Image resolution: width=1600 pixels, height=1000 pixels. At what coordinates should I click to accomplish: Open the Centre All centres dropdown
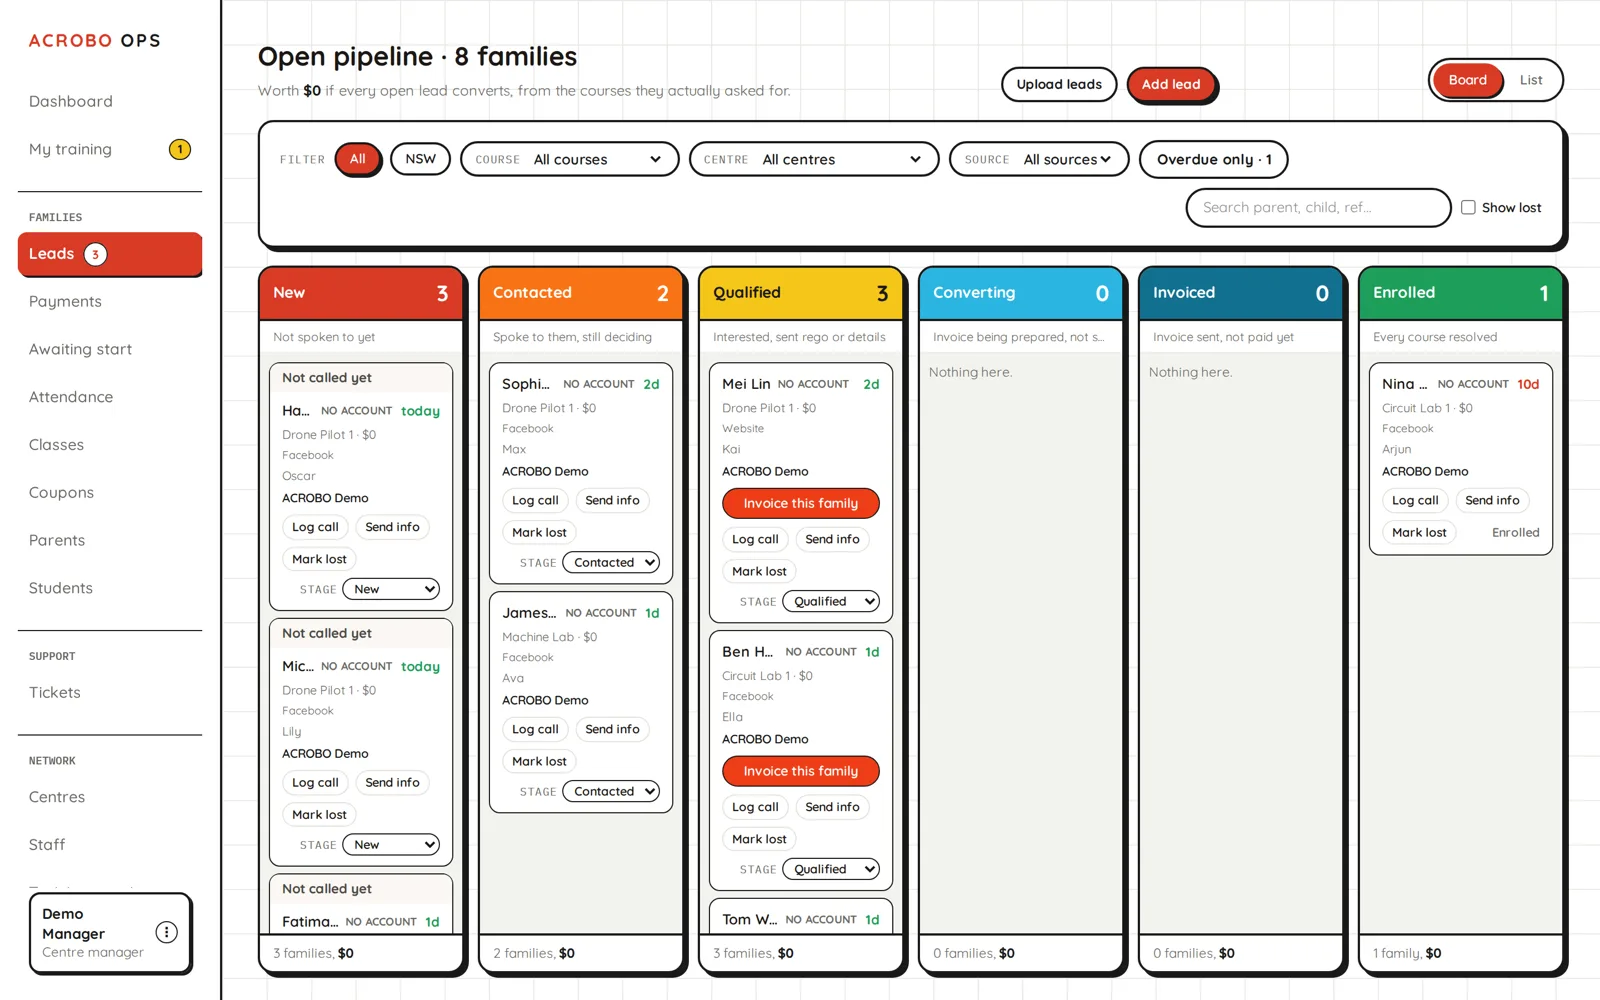(814, 159)
